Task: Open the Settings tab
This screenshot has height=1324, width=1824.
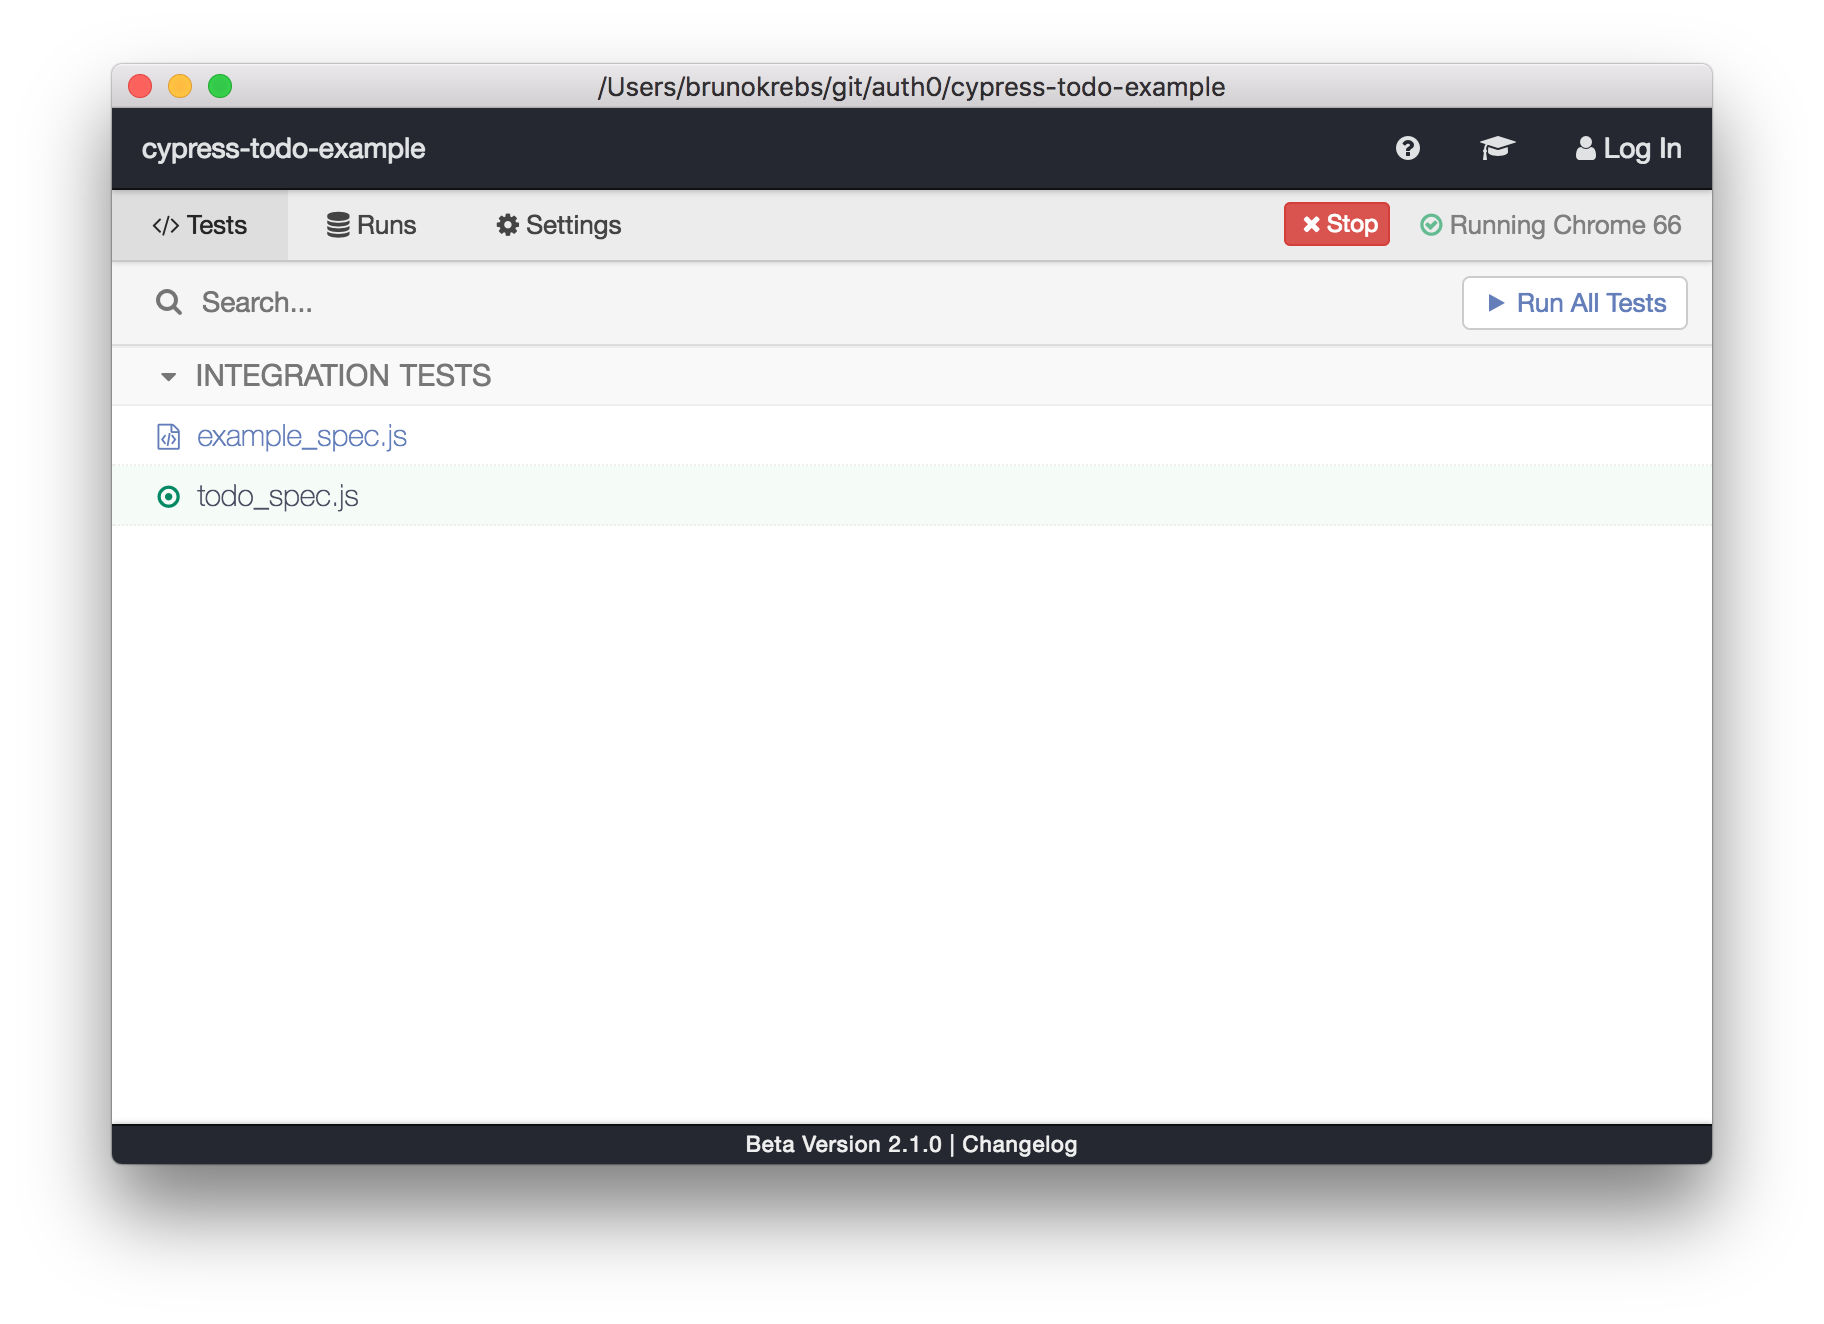Action: [x=557, y=224]
